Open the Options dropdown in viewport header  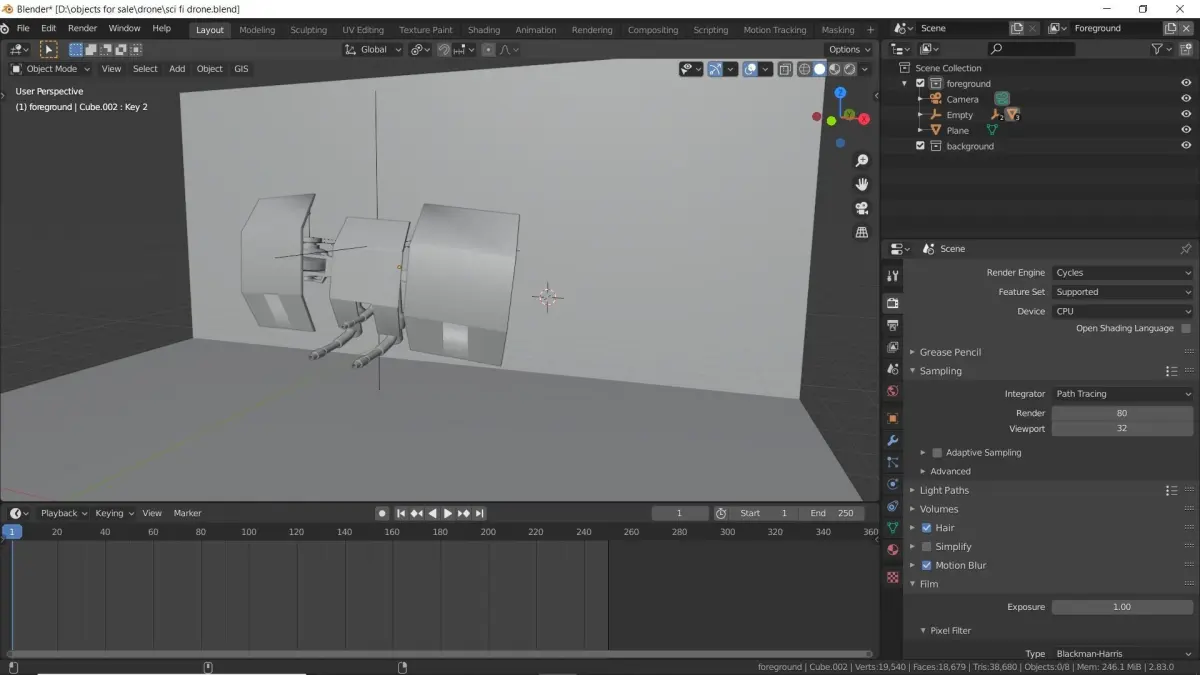[849, 49]
